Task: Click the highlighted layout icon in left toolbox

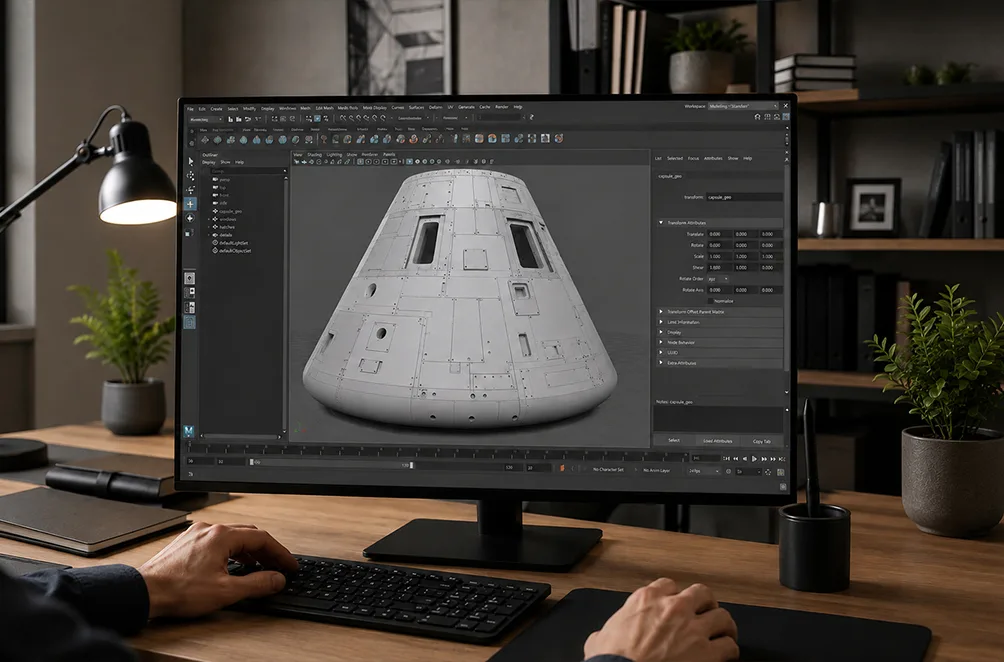Action: [x=190, y=322]
